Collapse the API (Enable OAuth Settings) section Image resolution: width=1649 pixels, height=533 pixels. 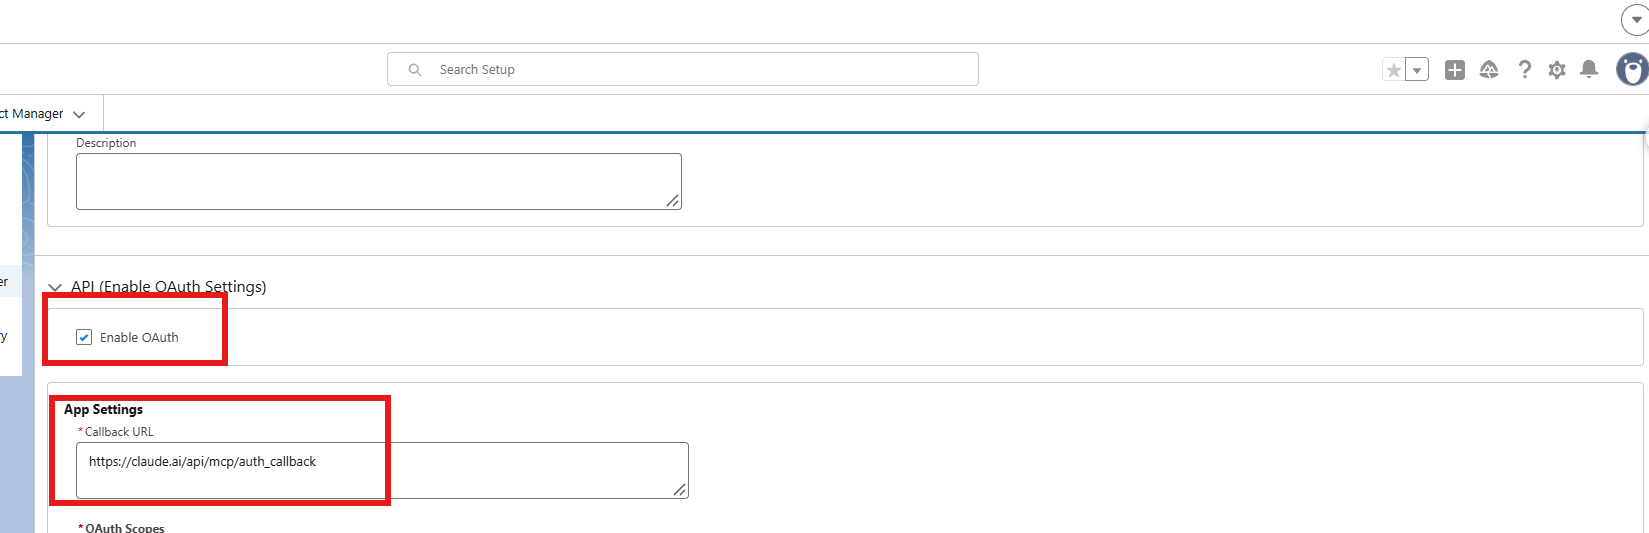click(x=55, y=287)
